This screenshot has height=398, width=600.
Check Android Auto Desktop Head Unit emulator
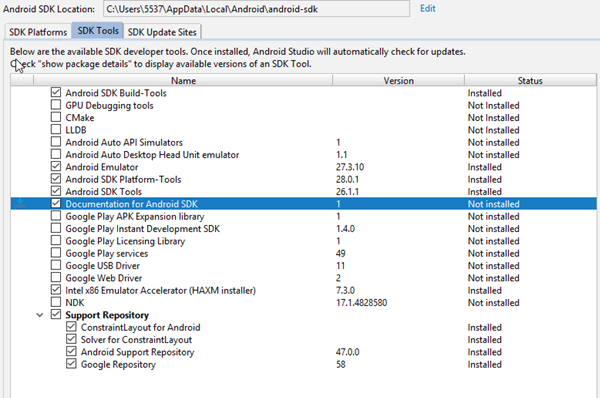(56, 154)
